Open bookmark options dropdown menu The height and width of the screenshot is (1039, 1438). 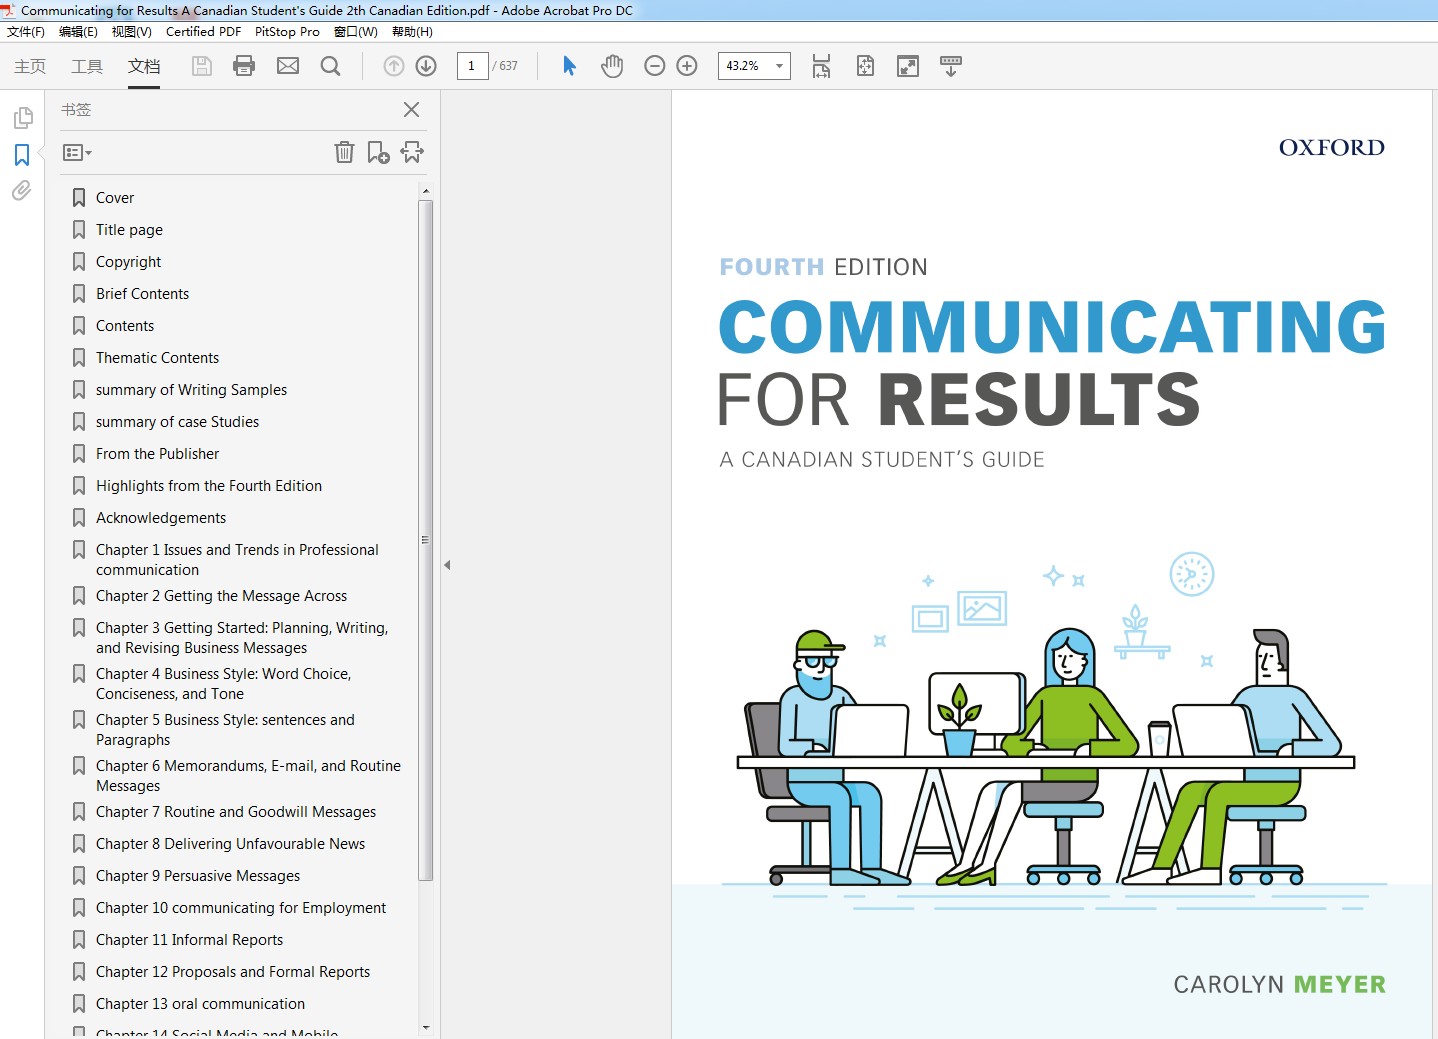click(77, 153)
